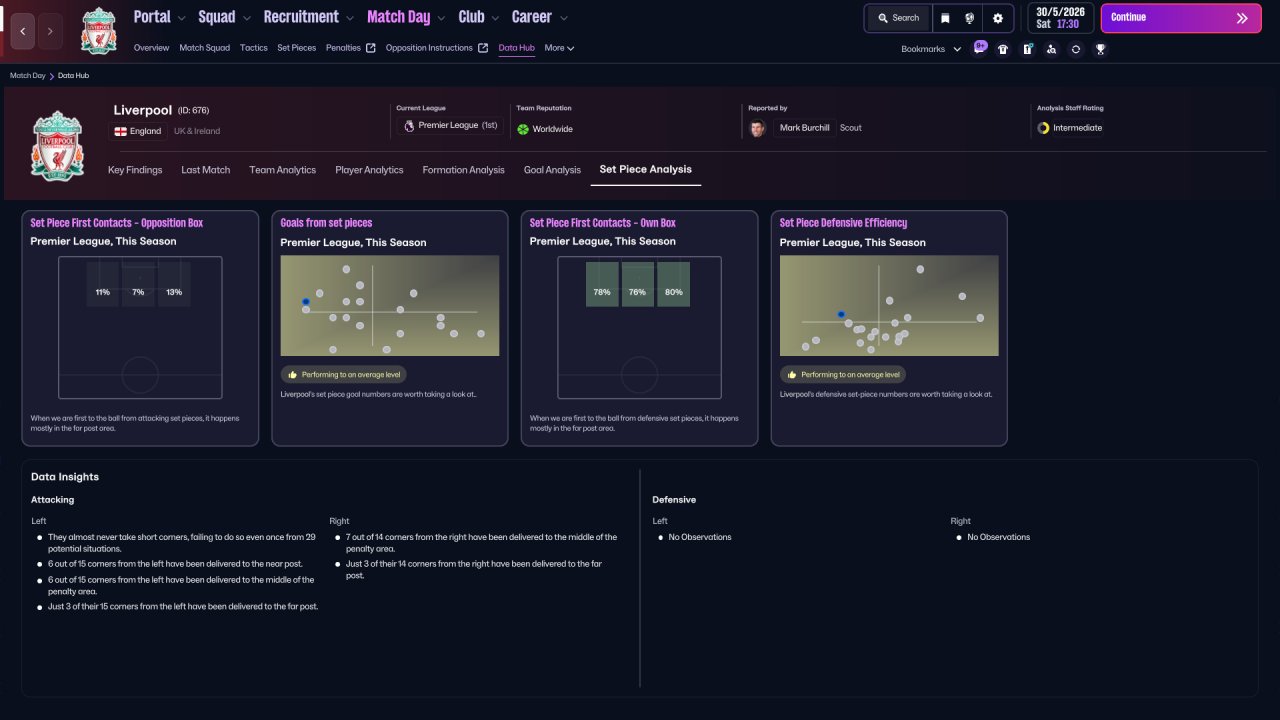This screenshot has height=720, width=1280.
Task: Open the Set Pieces sub-tab
Action: coord(297,48)
